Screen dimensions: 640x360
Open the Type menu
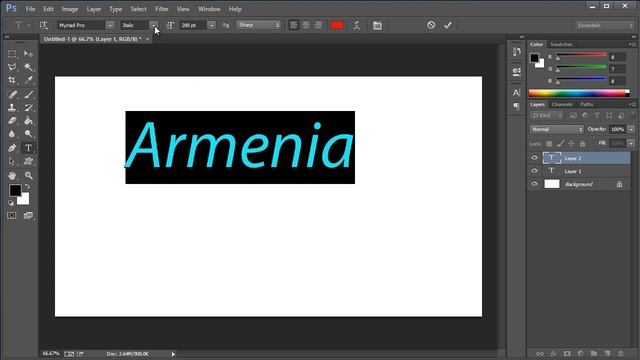(116, 9)
